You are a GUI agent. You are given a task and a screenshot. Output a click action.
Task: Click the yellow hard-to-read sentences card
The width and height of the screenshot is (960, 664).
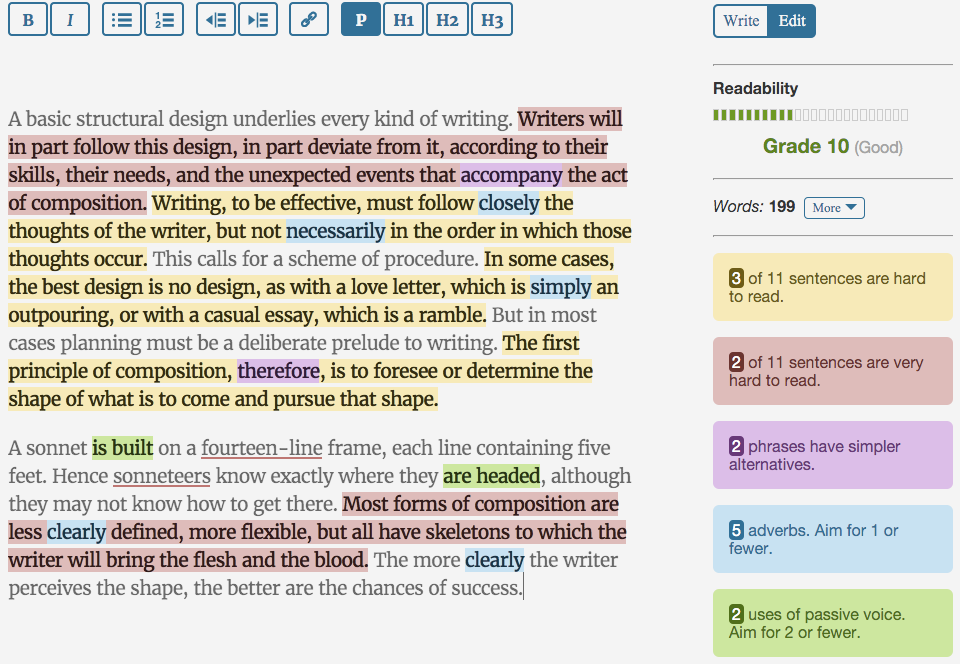[832, 287]
